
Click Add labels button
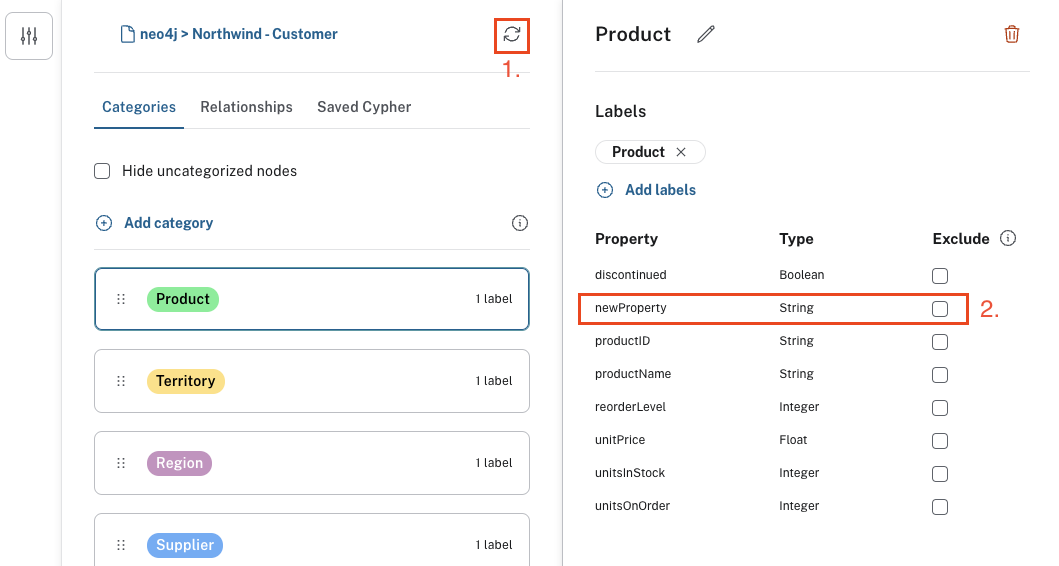tap(660, 190)
